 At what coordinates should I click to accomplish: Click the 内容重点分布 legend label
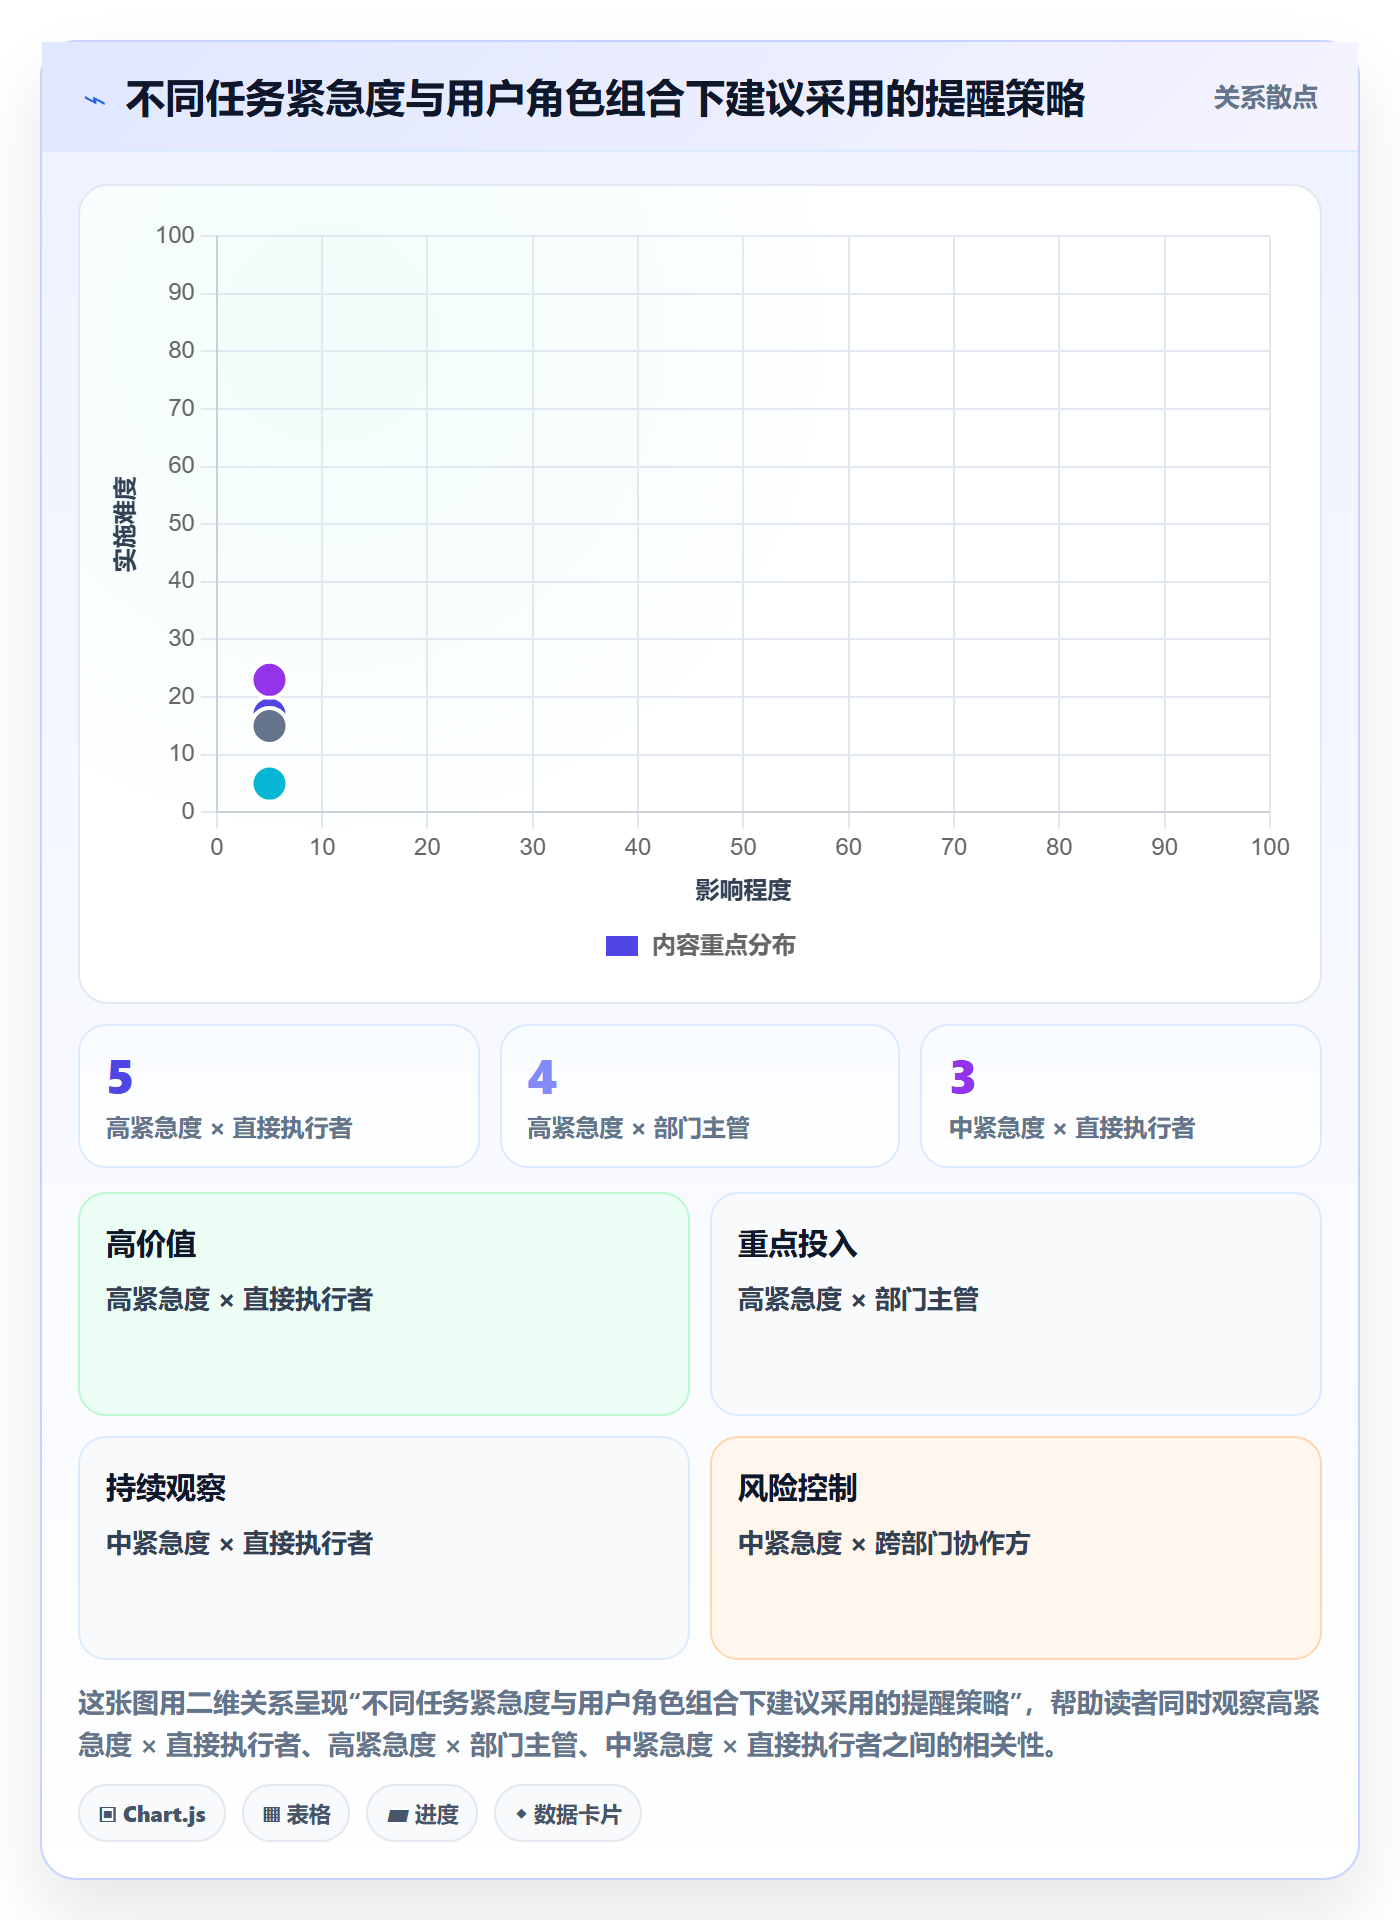click(723, 946)
